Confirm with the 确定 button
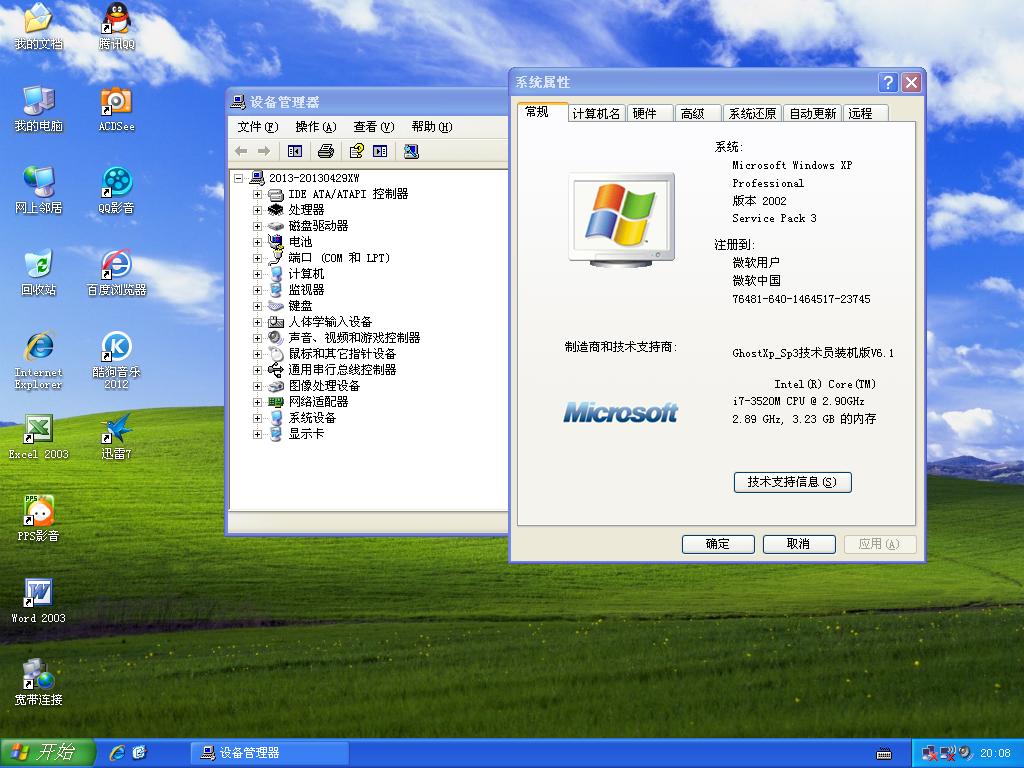This screenshot has height=768, width=1024. [718, 544]
